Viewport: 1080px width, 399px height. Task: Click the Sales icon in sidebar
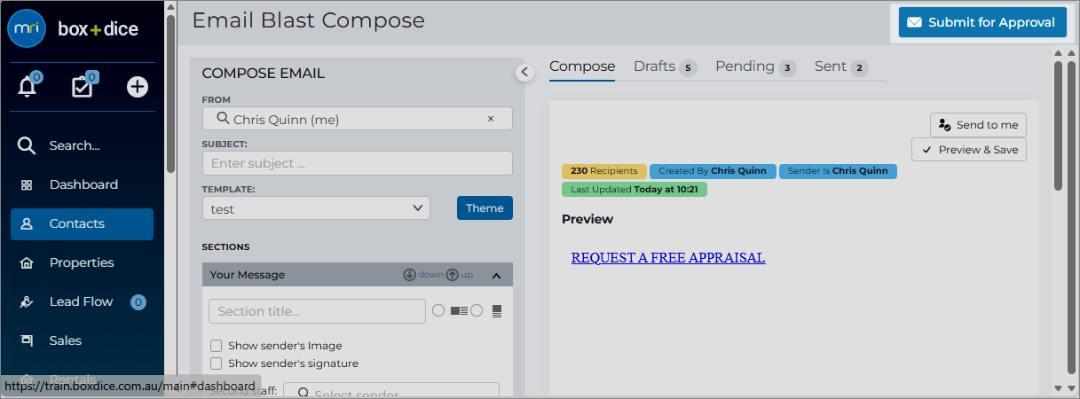point(26,341)
